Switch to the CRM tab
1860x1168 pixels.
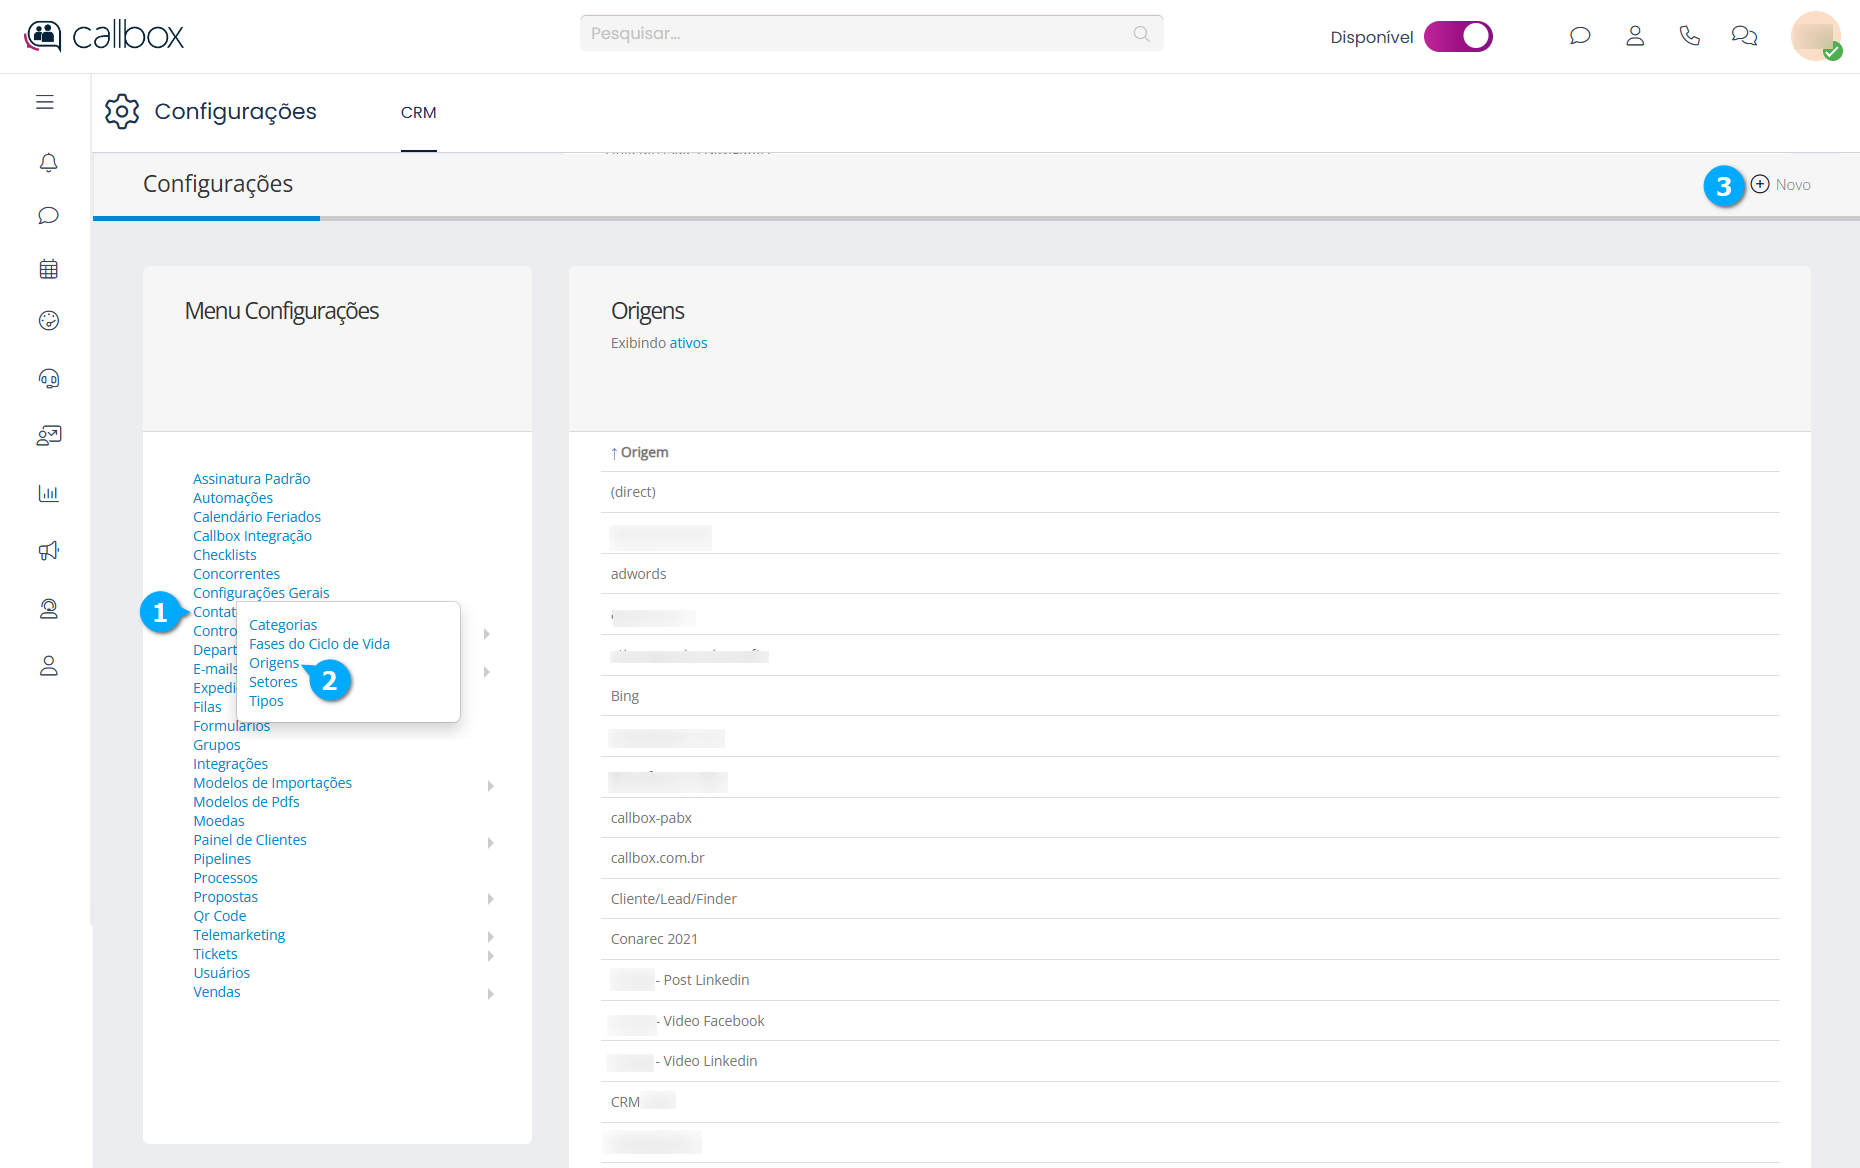(x=418, y=113)
